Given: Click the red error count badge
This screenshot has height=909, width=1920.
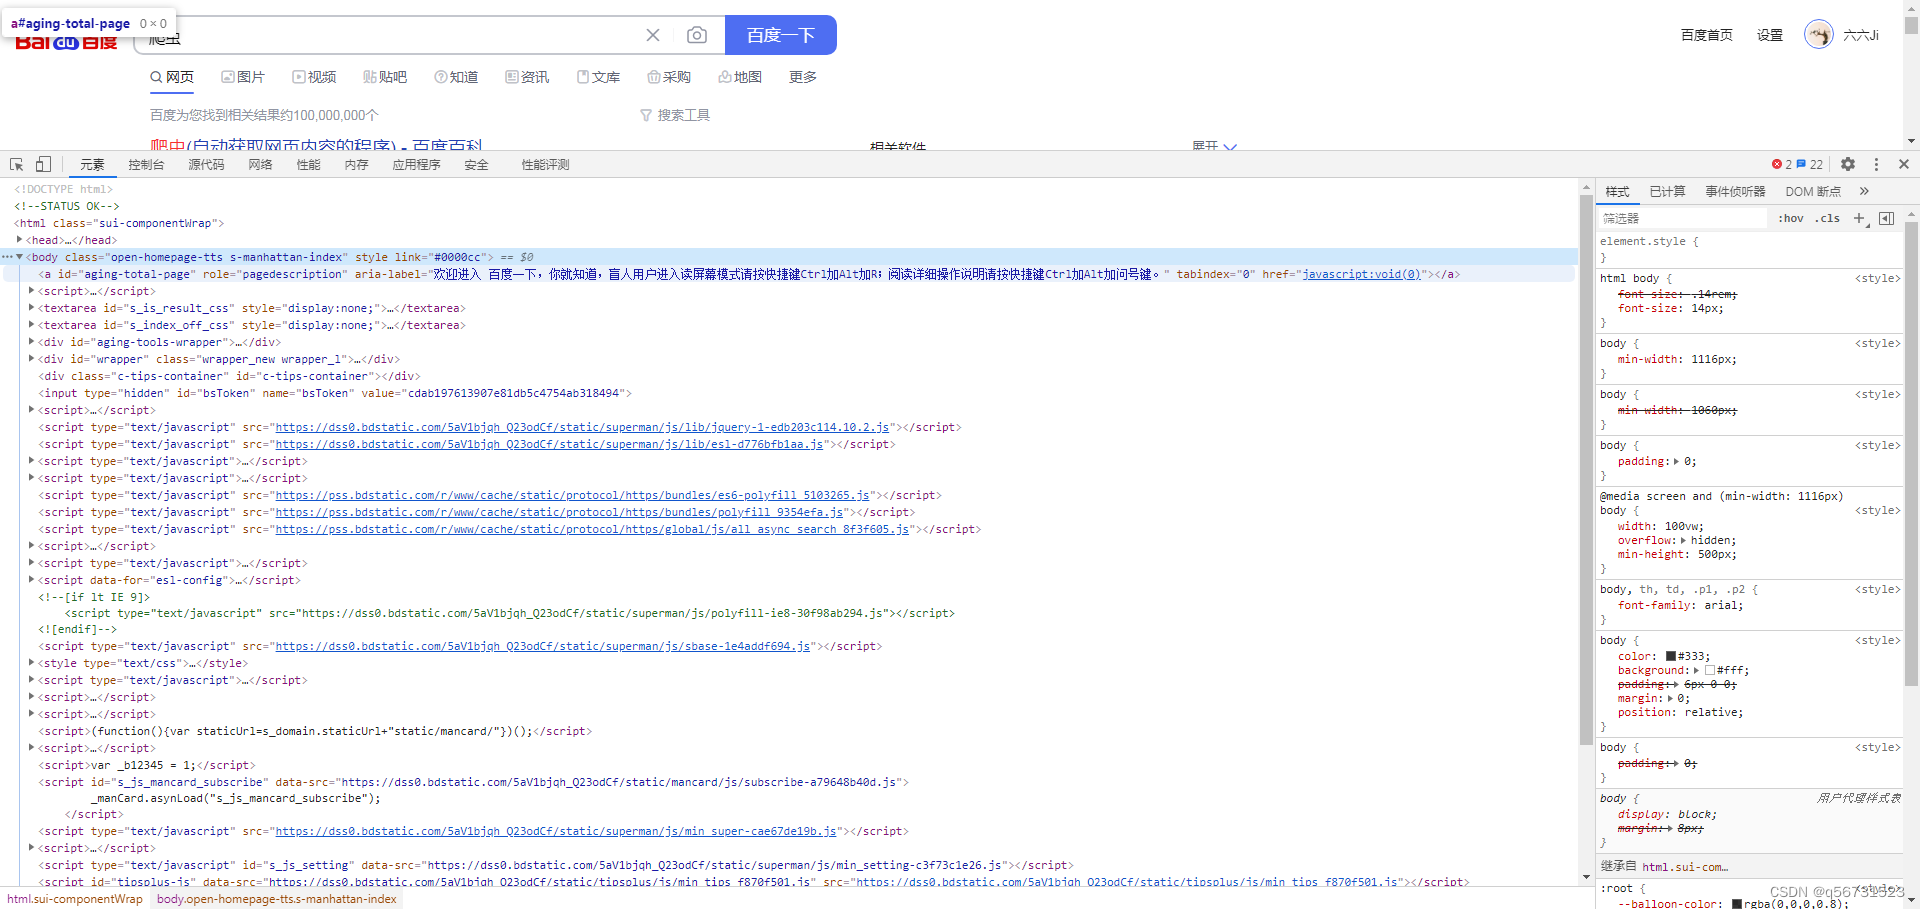Looking at the screenshot, I should pyautogui.click(x=1782, y=164).
